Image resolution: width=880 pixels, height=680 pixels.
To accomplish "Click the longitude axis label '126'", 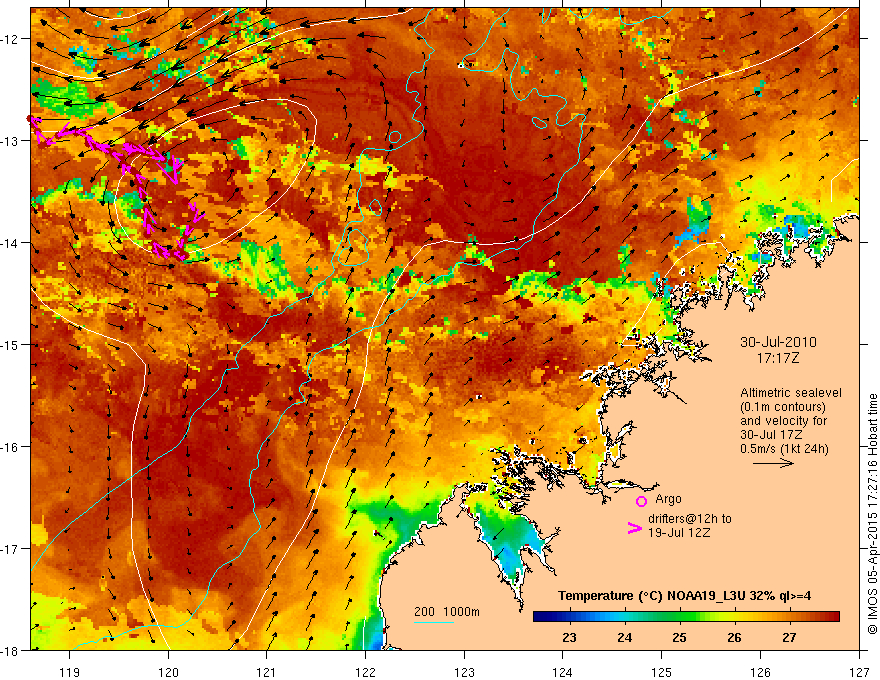I will (x=760, y=672).
